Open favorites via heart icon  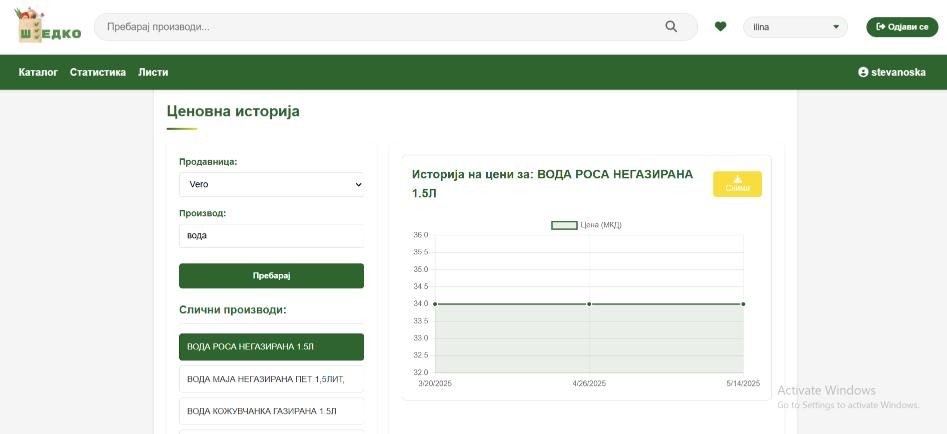pyautogui.click(x=720, y=27)
